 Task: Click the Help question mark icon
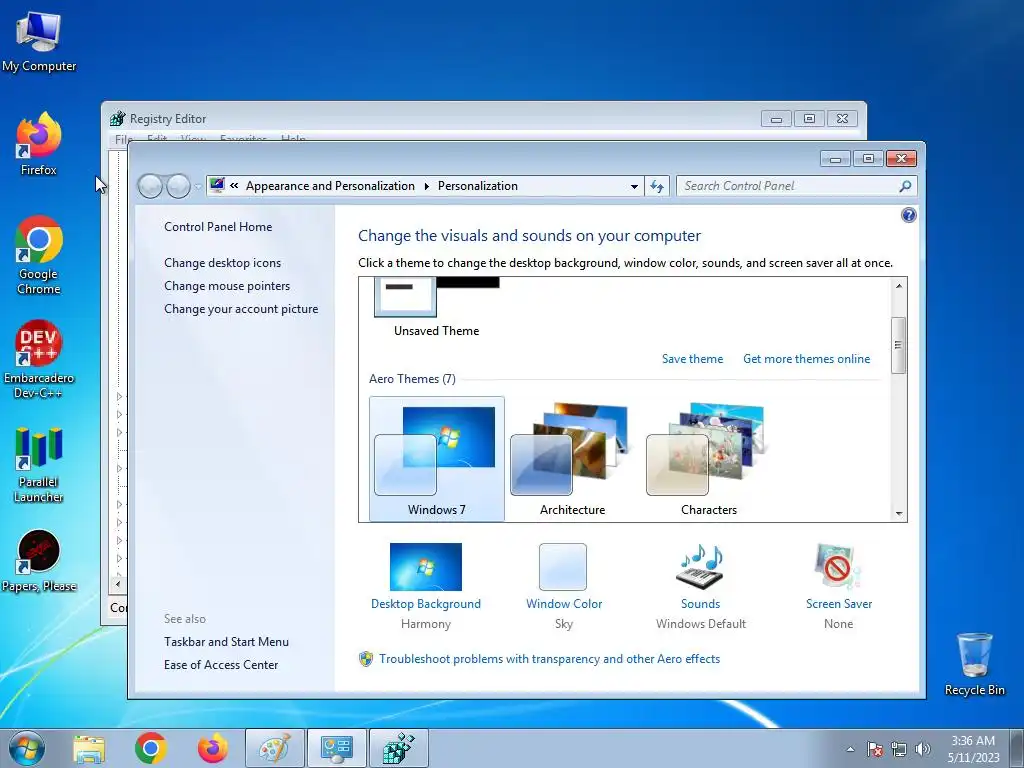coord(908,216)
